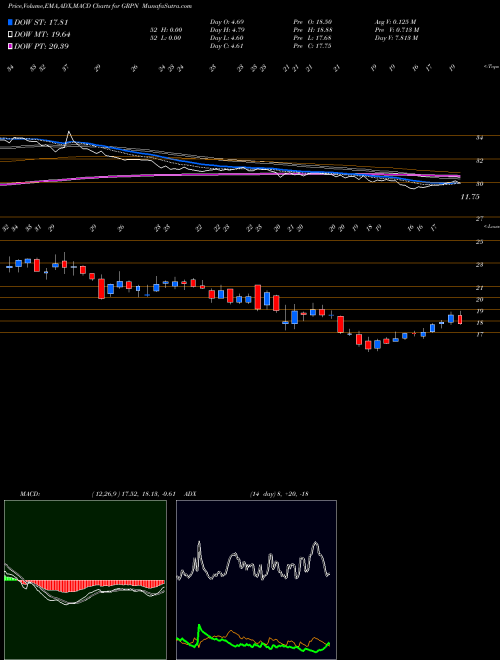This screenshot has height=660, width=500.
Task: Click the 'Day H: 4.79' value
Action: pos(227,30)
